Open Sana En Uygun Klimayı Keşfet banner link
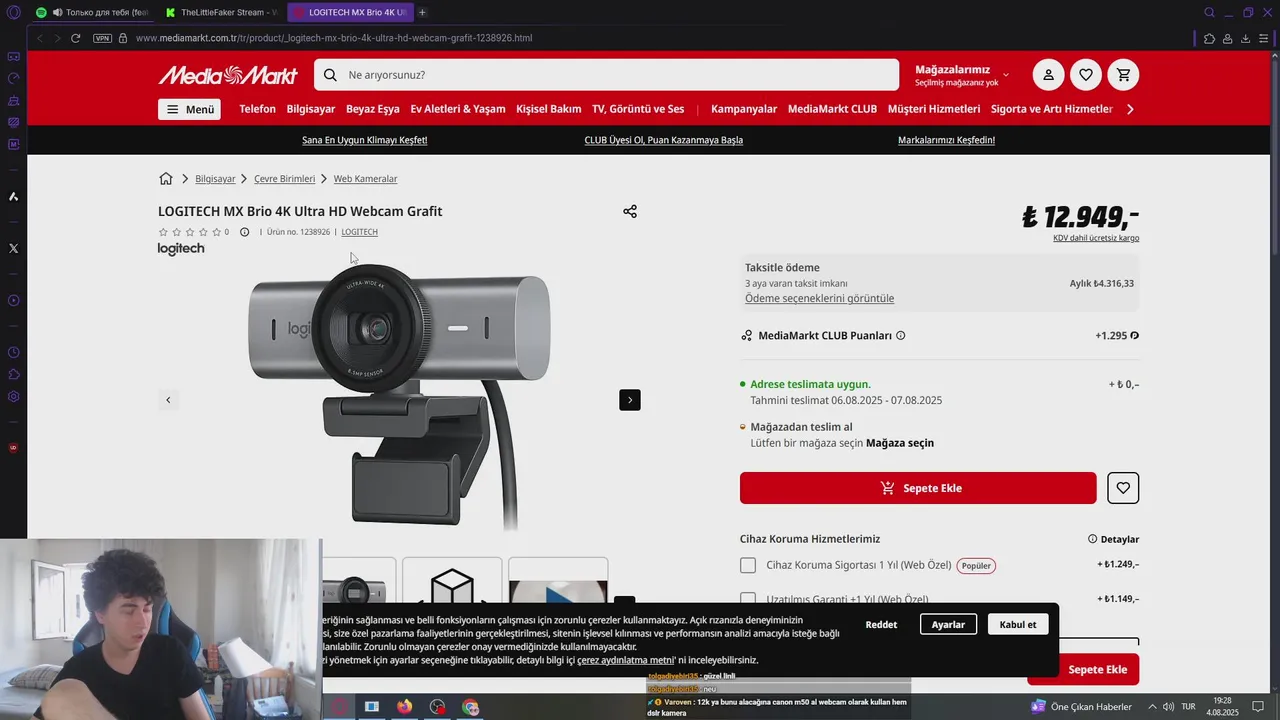1280x720 pixels. pyautogui.click(x=364, y=140)
